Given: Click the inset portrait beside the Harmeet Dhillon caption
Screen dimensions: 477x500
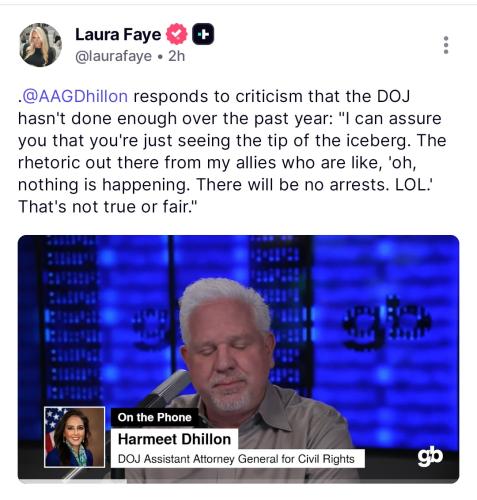Looking at the screenshot, I should [x=75, y=437].
